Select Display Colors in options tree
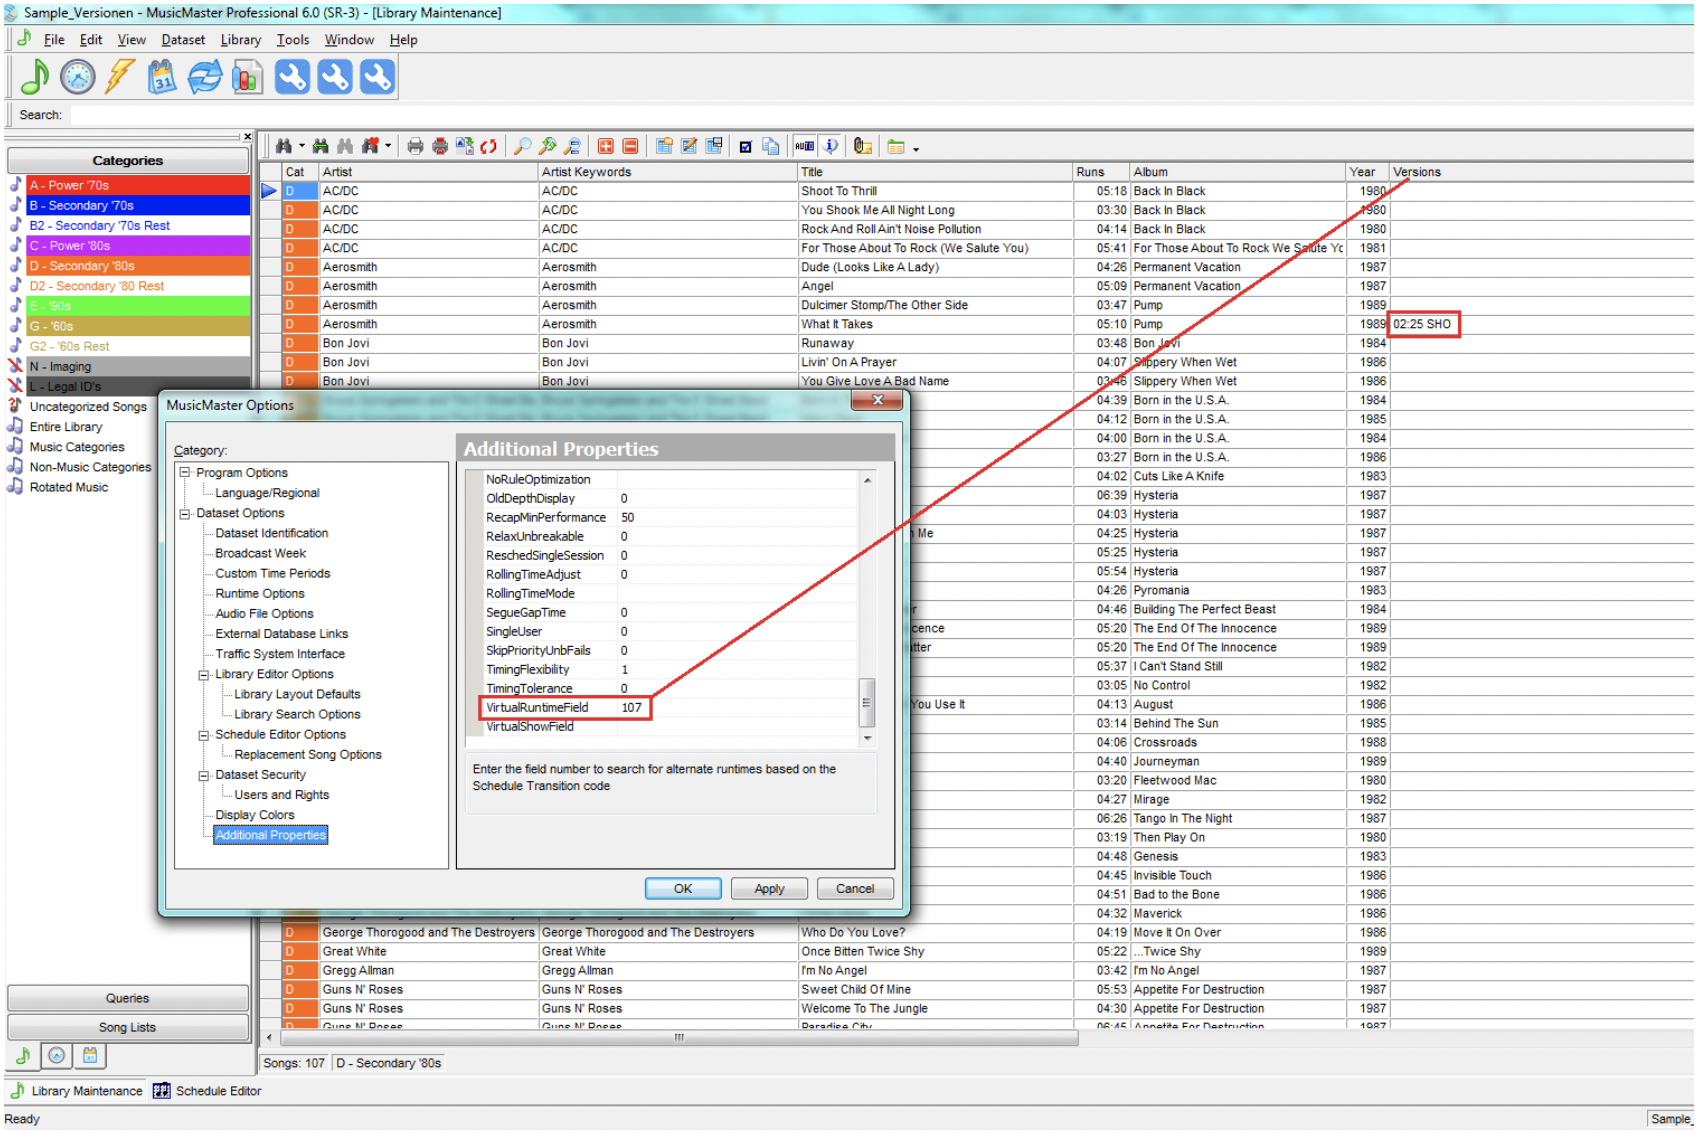This screenshot has width=1696, height=1134. pos(255,815)
